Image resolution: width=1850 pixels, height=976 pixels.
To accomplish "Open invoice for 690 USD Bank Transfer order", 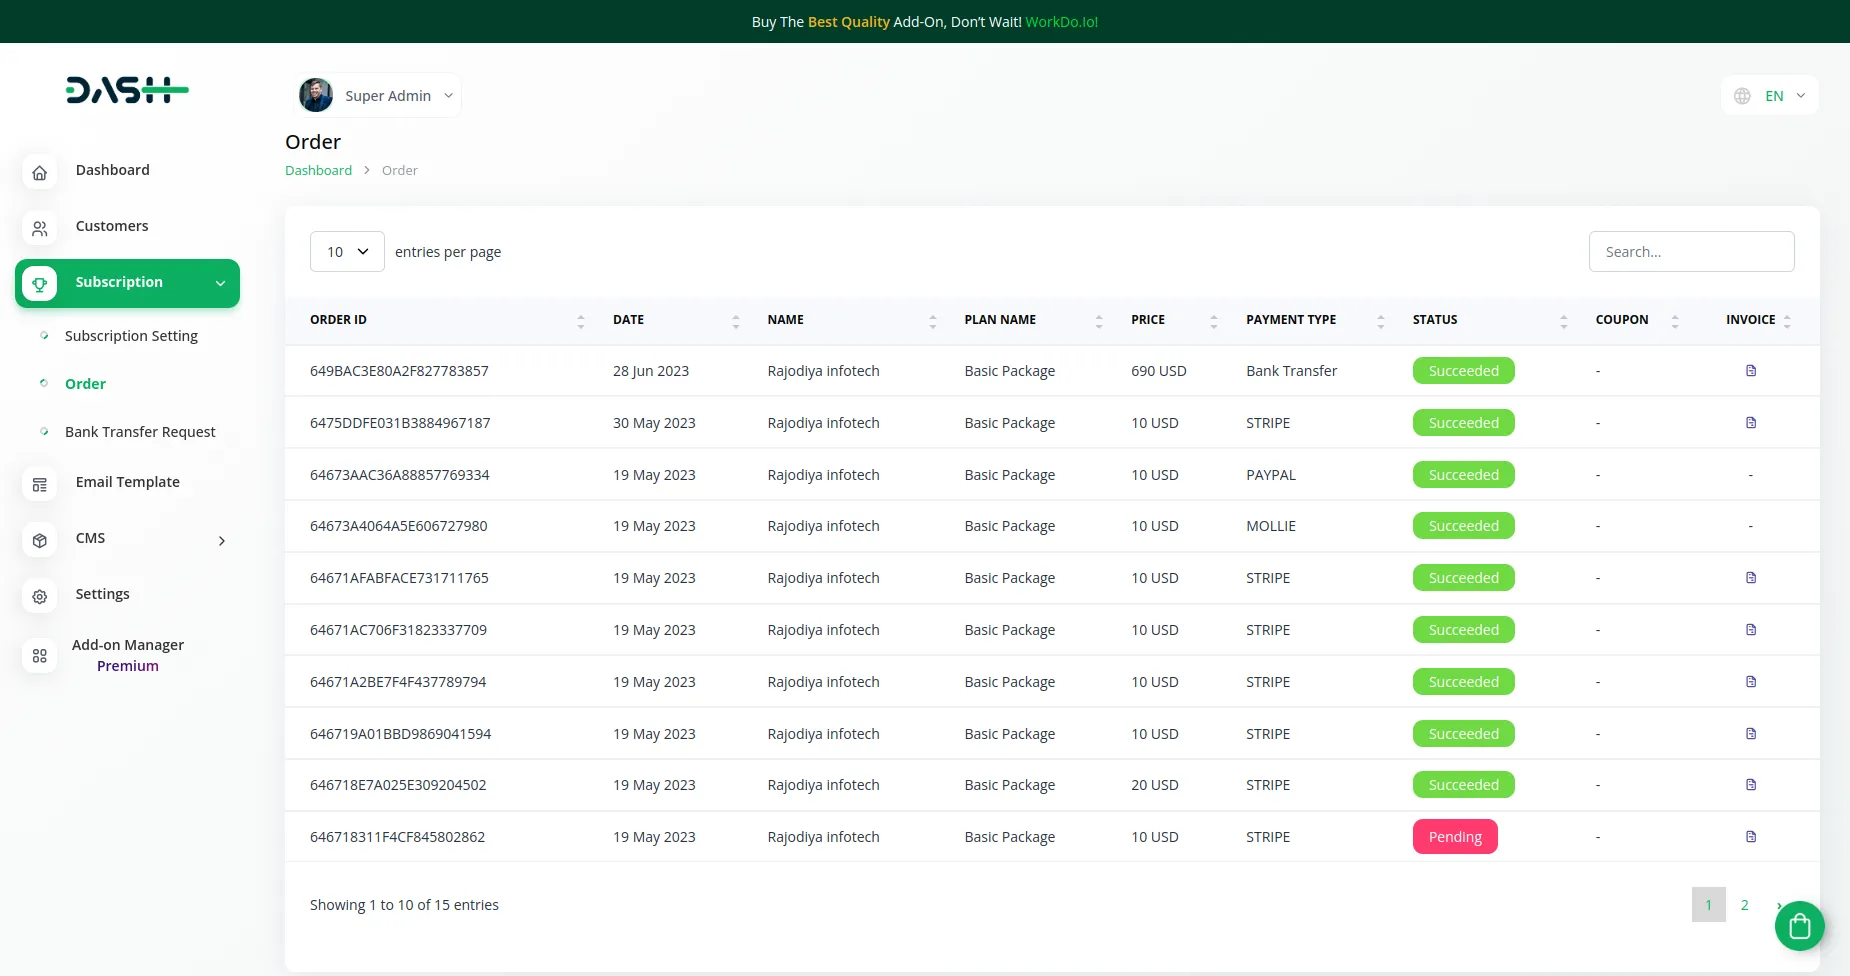I will coord(1750,371).
